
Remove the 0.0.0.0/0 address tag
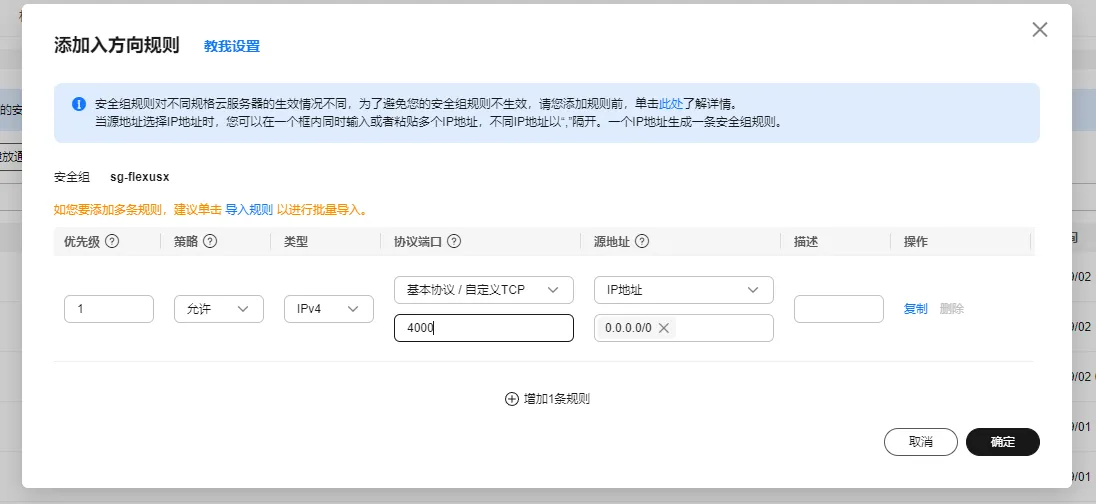664,328
